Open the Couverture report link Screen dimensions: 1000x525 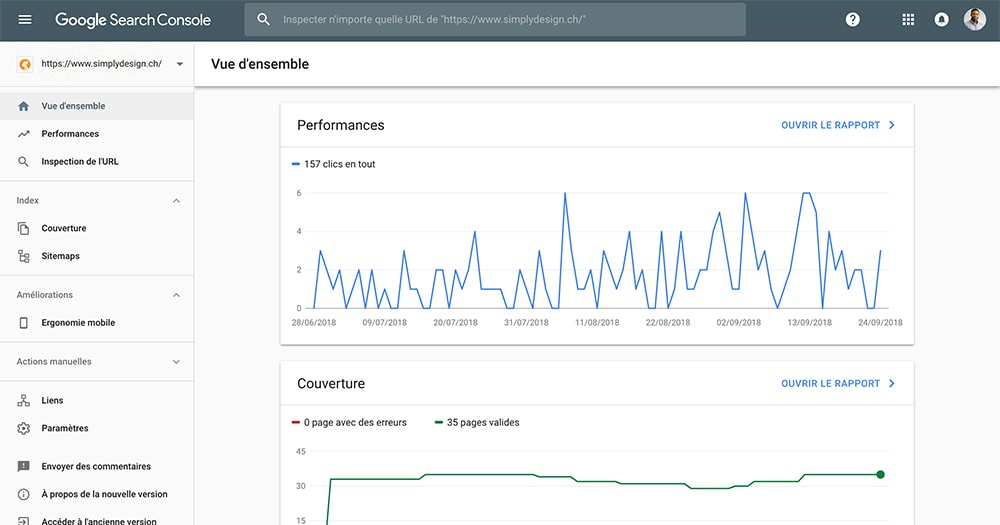(830, 383)
